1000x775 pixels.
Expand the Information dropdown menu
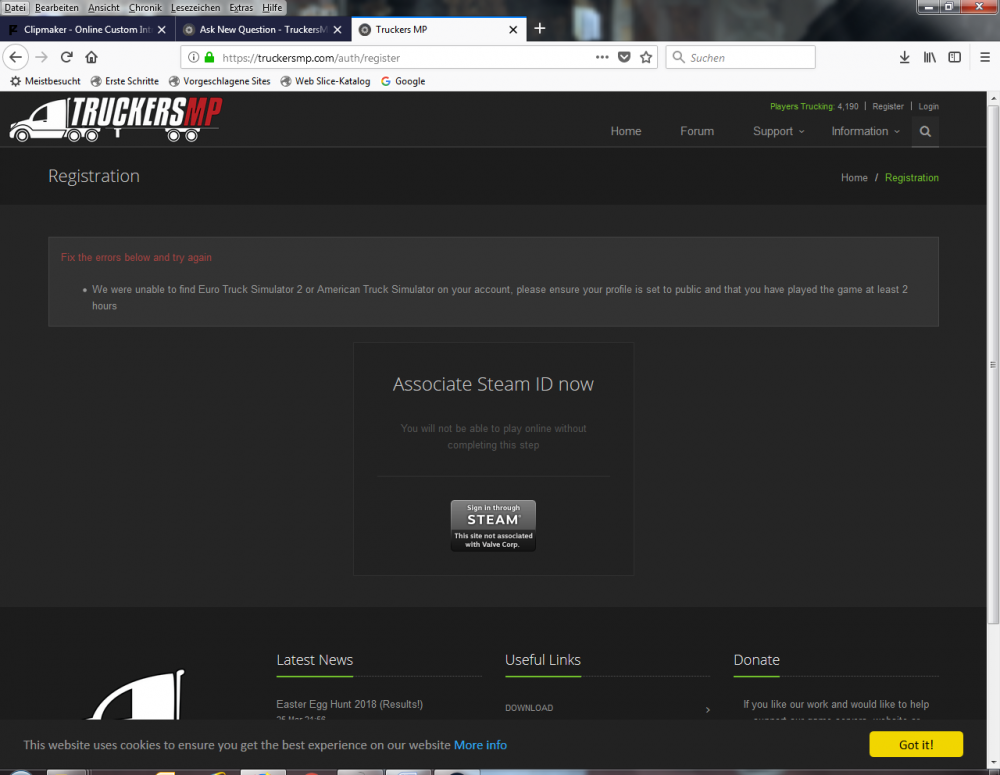click(865, 132)
